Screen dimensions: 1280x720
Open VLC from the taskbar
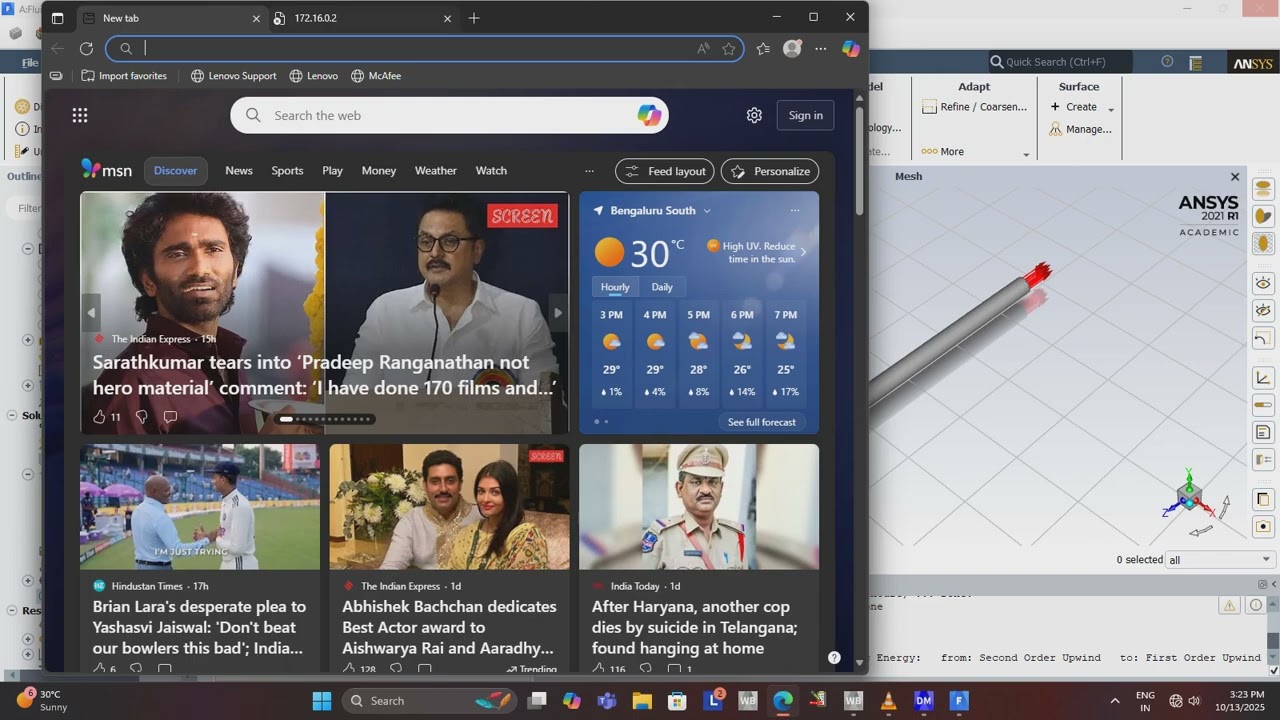(888, 701)
